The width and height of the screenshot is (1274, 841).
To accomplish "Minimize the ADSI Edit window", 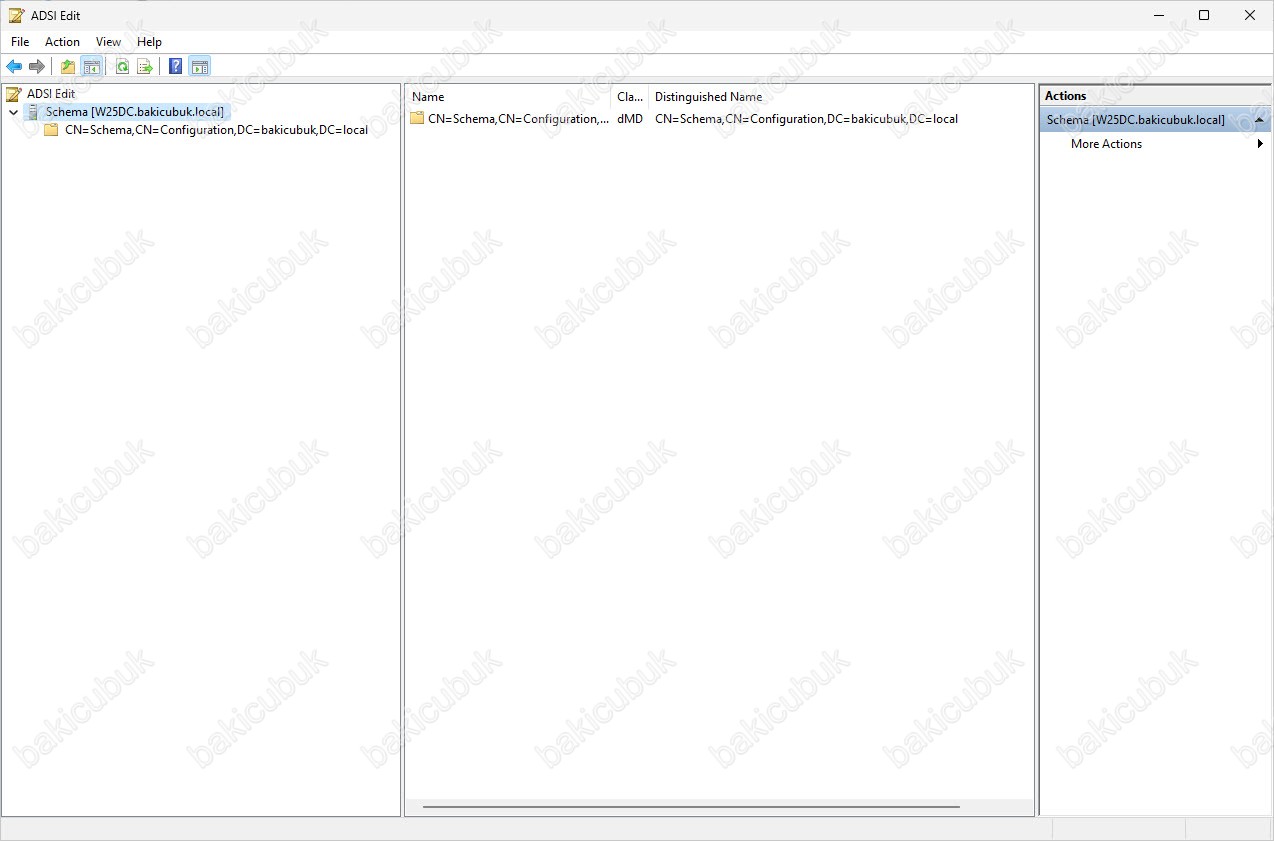I will (1157, 15).
